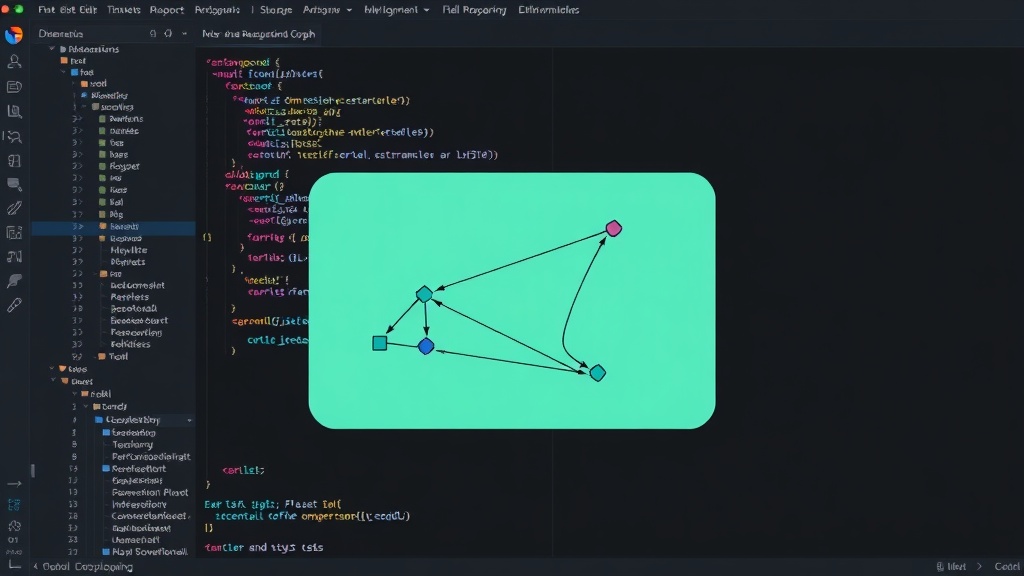Select the wrench icon in left sidebar
The height and width of the screenshot is (576, 1024).
pos(14,305)
